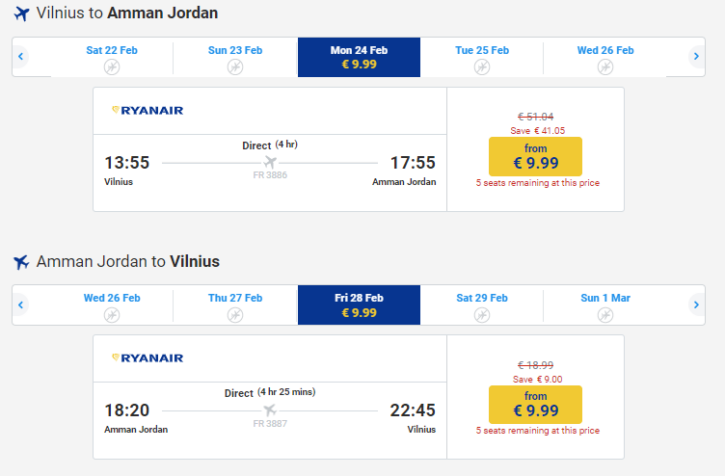The height and width of the screenshot is (476, 725).
Task: Click no-flight icon under Sat 29 Feb
Action: point(482,315)
